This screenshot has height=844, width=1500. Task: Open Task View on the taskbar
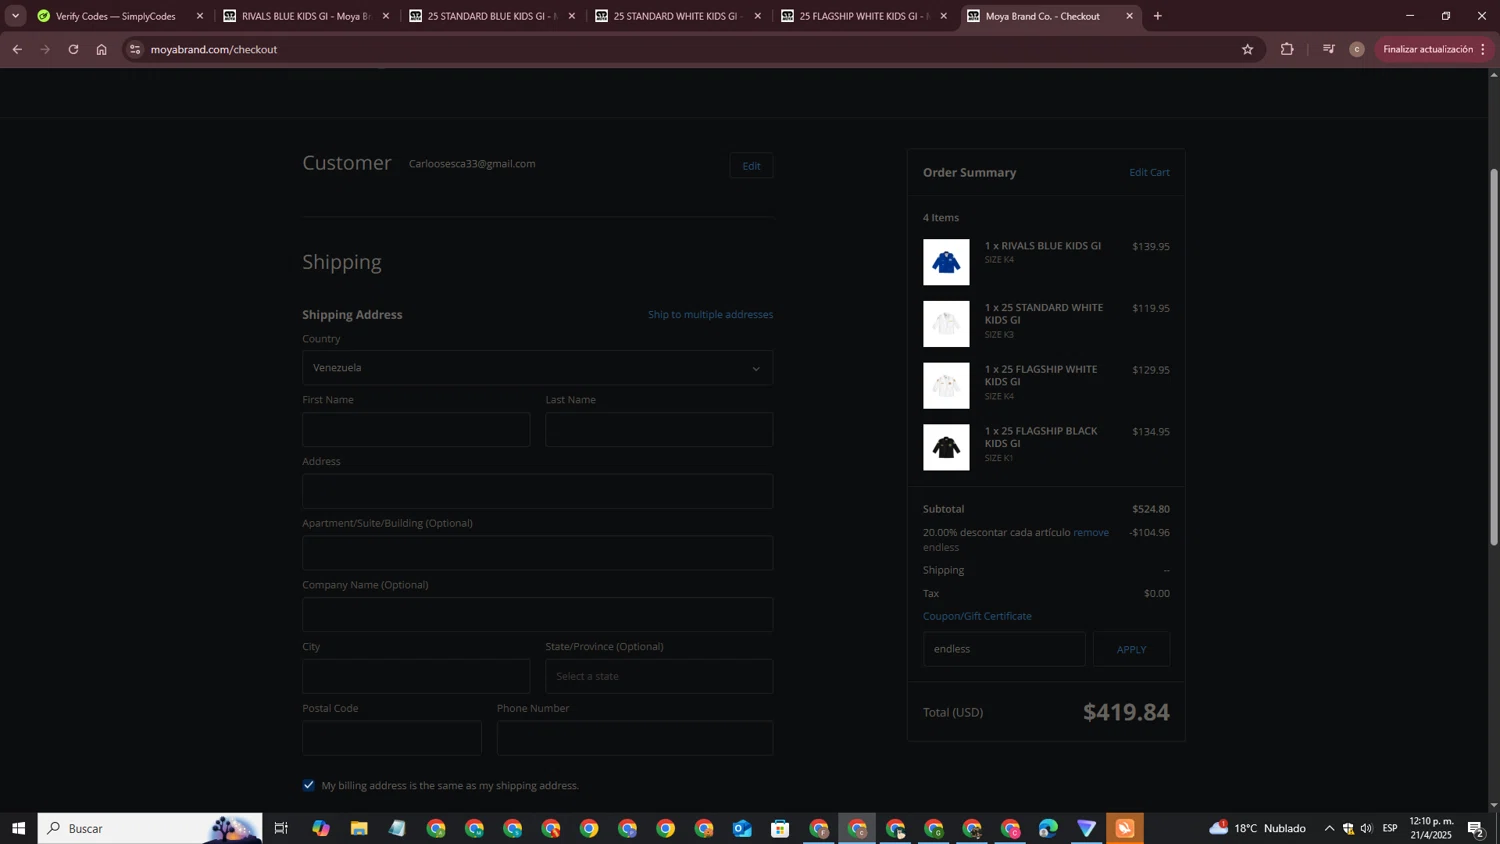click(281, 828)
